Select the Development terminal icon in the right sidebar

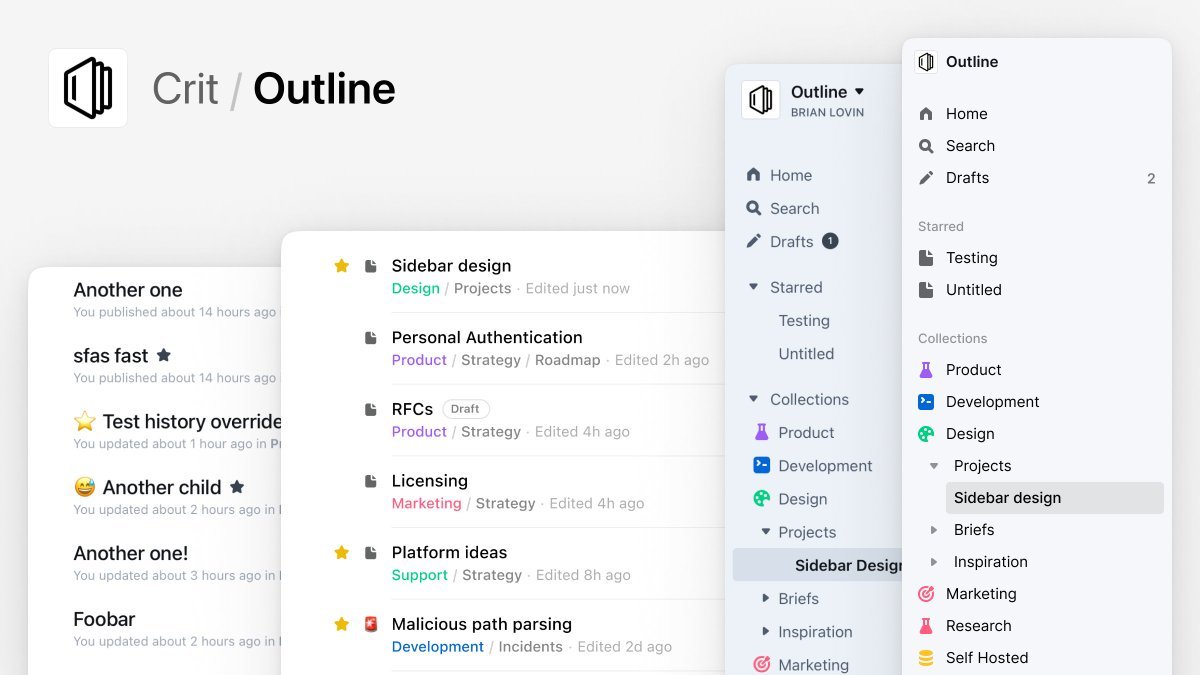tap(926, 402)
